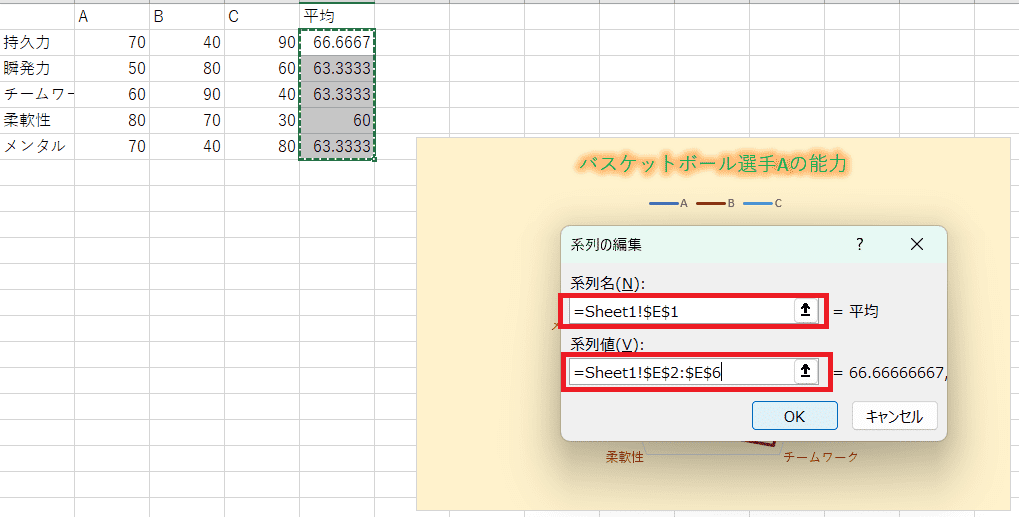Image resolution: width=1019 pixels, height=517 pixels.
Task: Close the 系列の編集 dialog
Action: (x=916, y=244)
